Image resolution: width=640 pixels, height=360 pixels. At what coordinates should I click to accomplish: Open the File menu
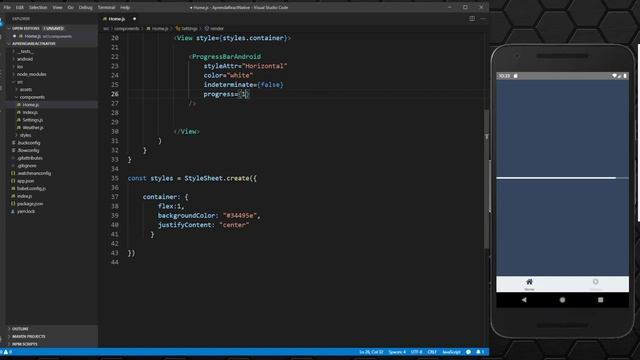coord(7,7)
